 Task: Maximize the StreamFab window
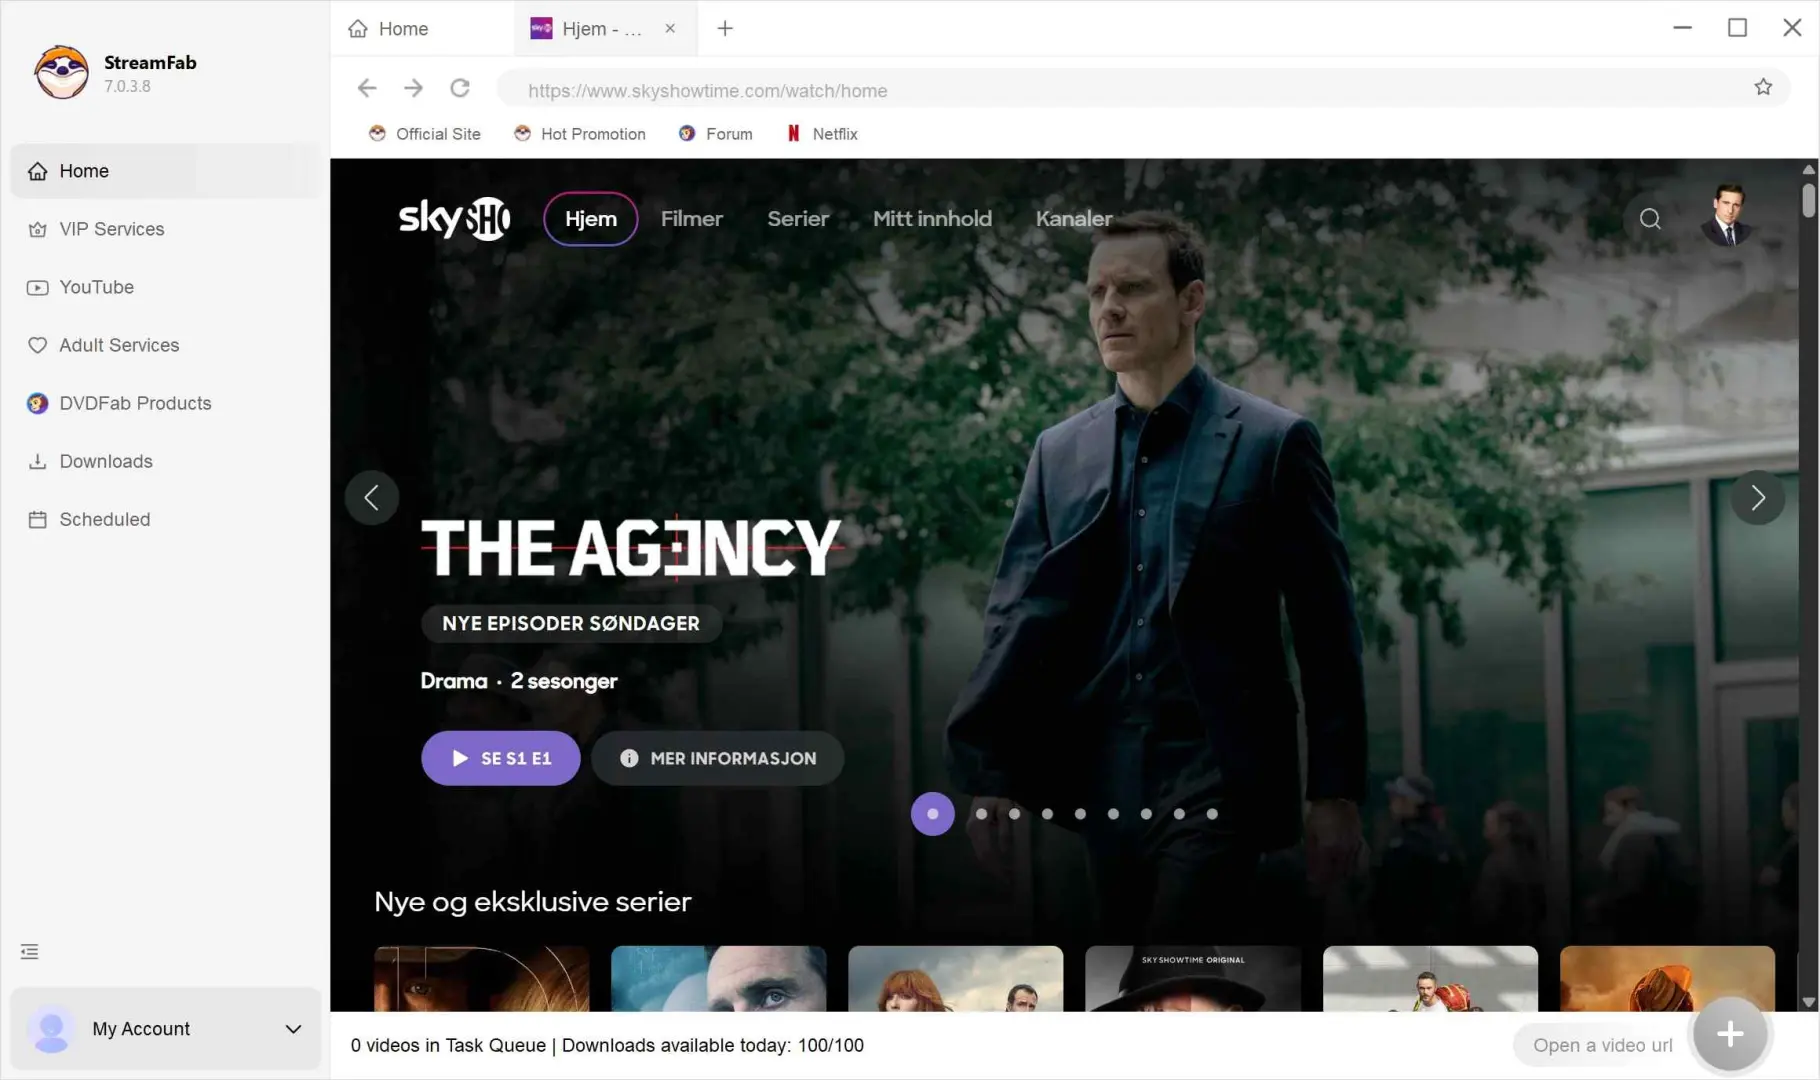click(1737, 28)
